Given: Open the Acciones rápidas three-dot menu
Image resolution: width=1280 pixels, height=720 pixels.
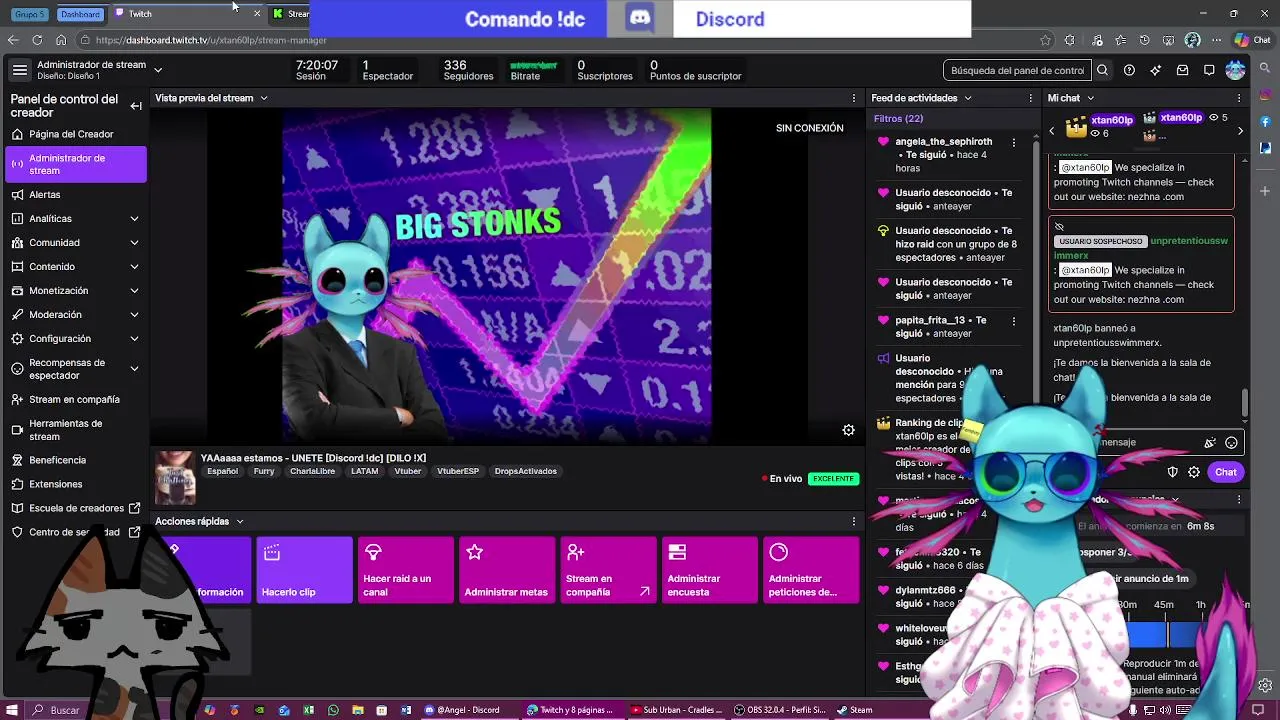Looking at the screenshot, I should (853, 521).
